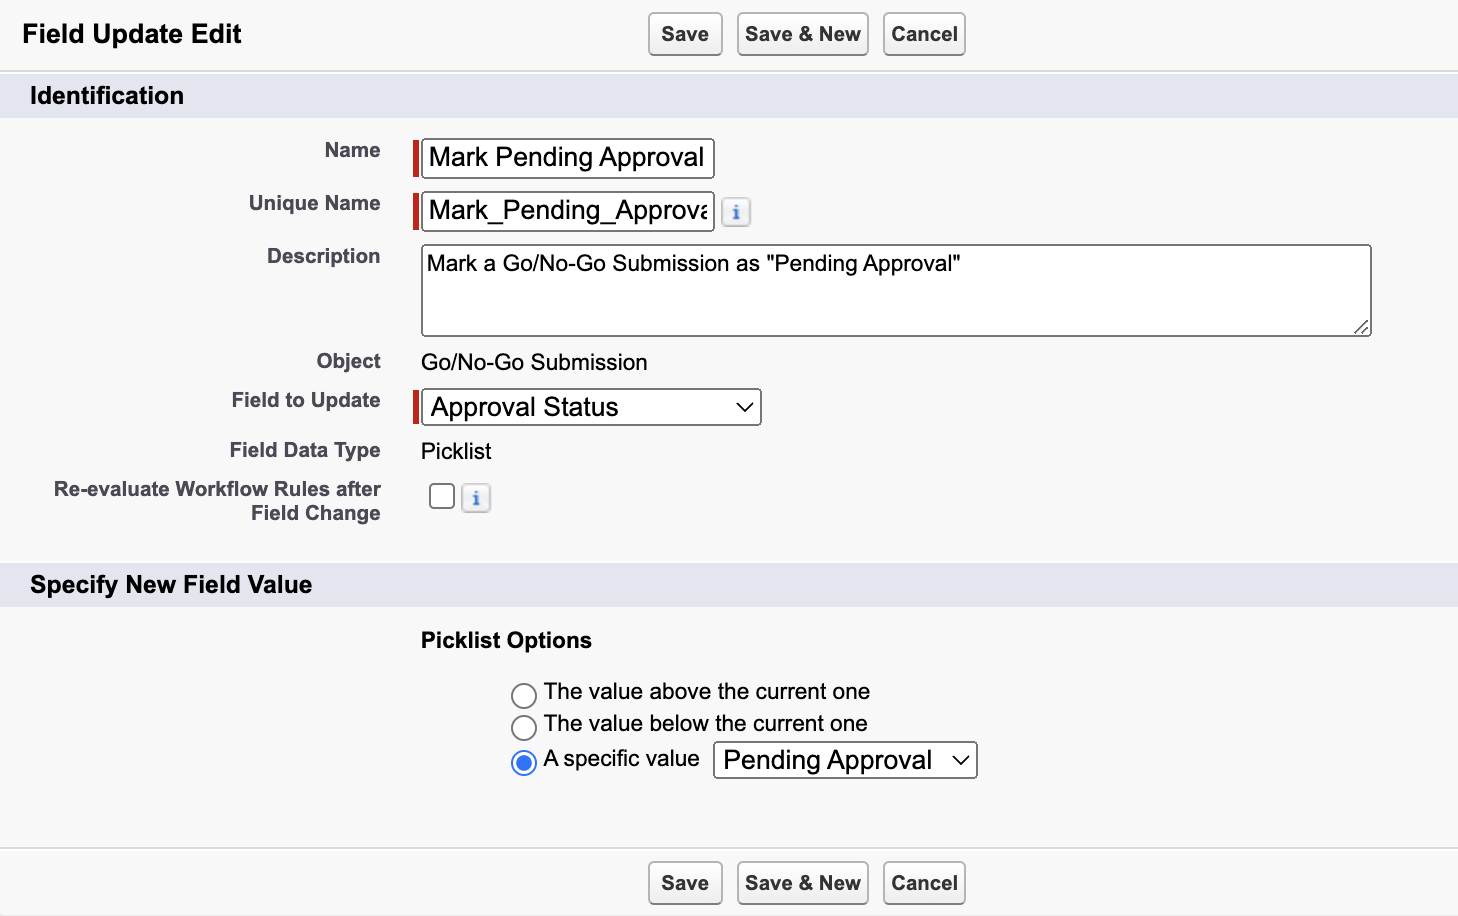Click the bottom Save button

(685, 883)
